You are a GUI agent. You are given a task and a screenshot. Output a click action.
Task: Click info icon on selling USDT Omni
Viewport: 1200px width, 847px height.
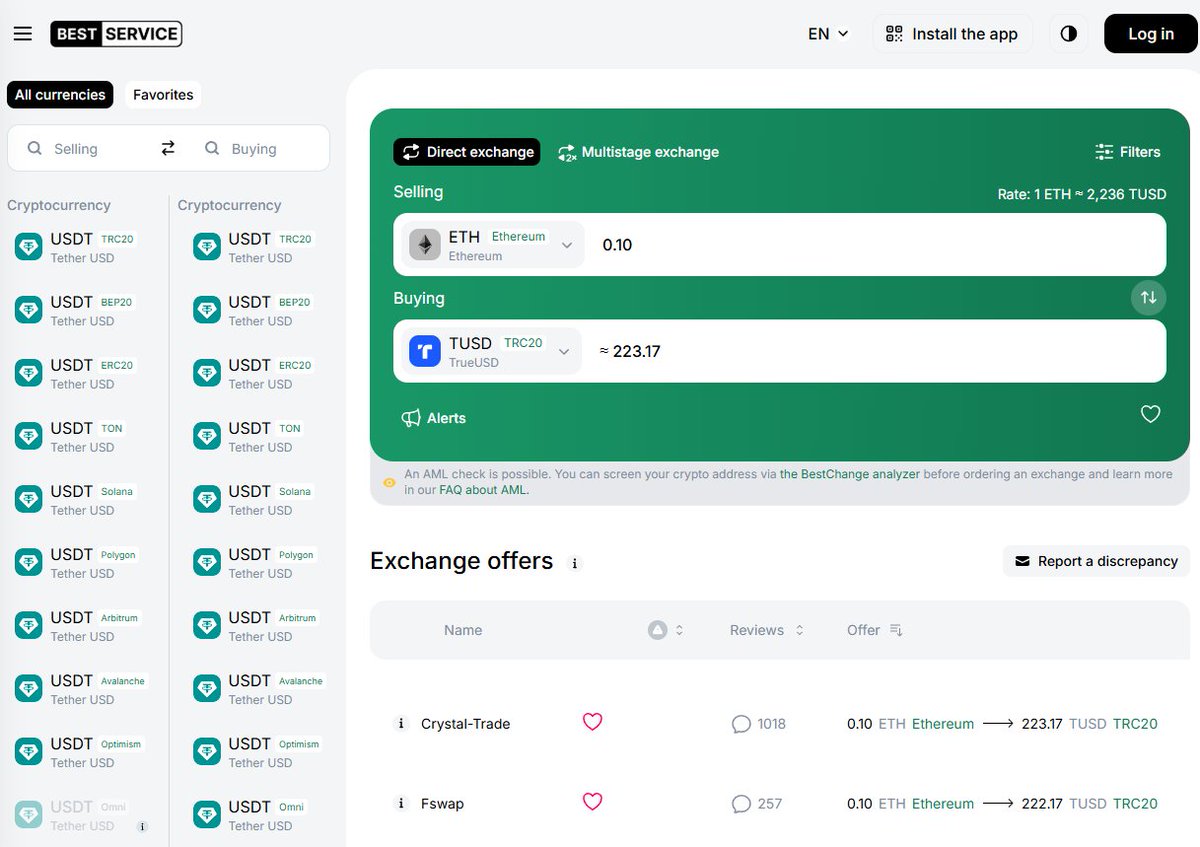(x=143, y=827)
